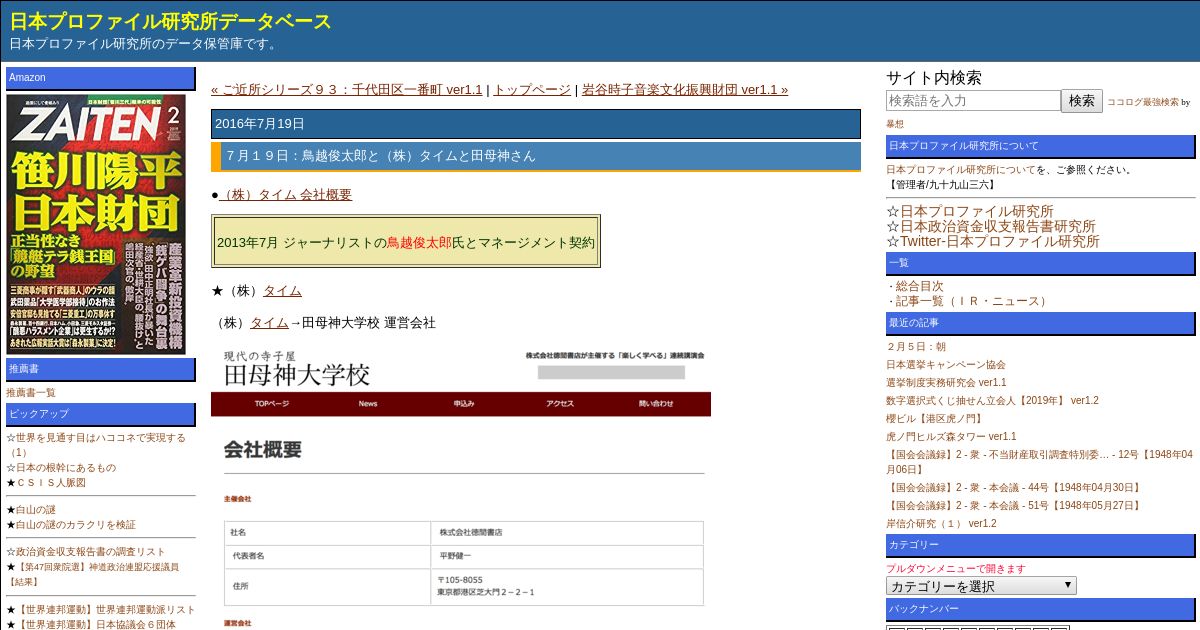
Task: Open ココログ最強検索 link
Action: (x=1142, y=102)
